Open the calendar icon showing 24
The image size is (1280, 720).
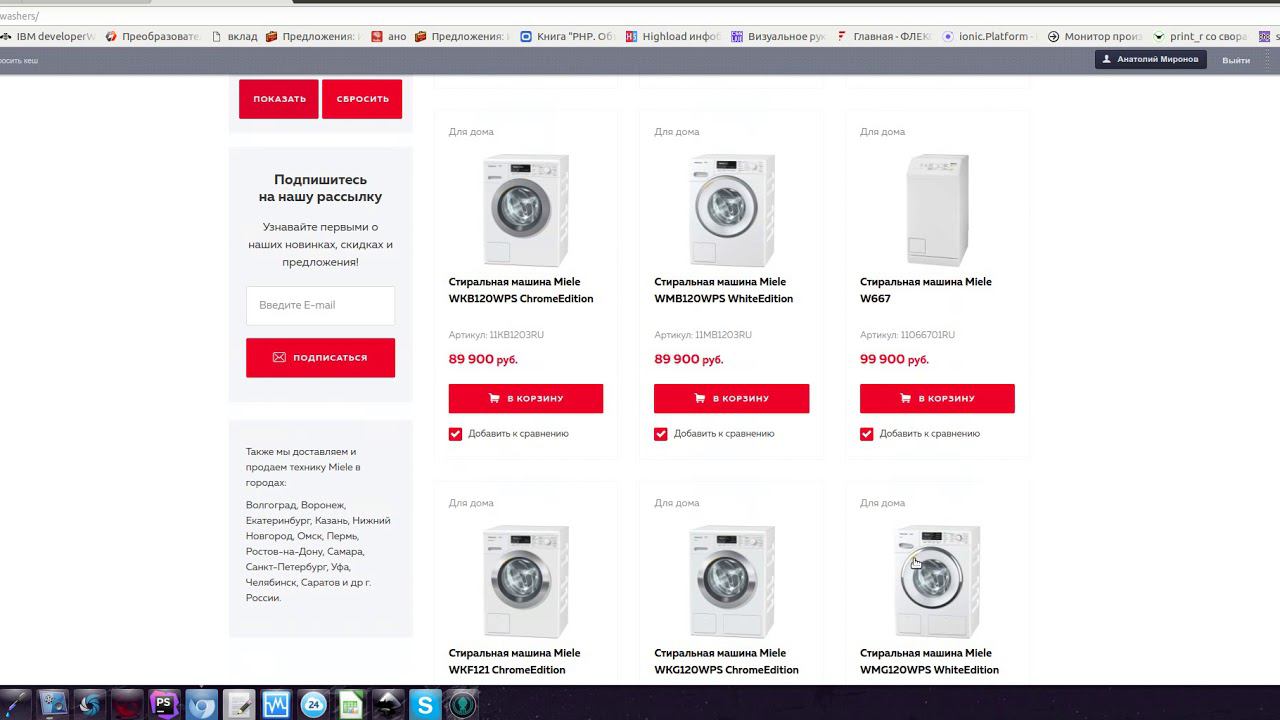pyautogui.click(x=314, y=705)
